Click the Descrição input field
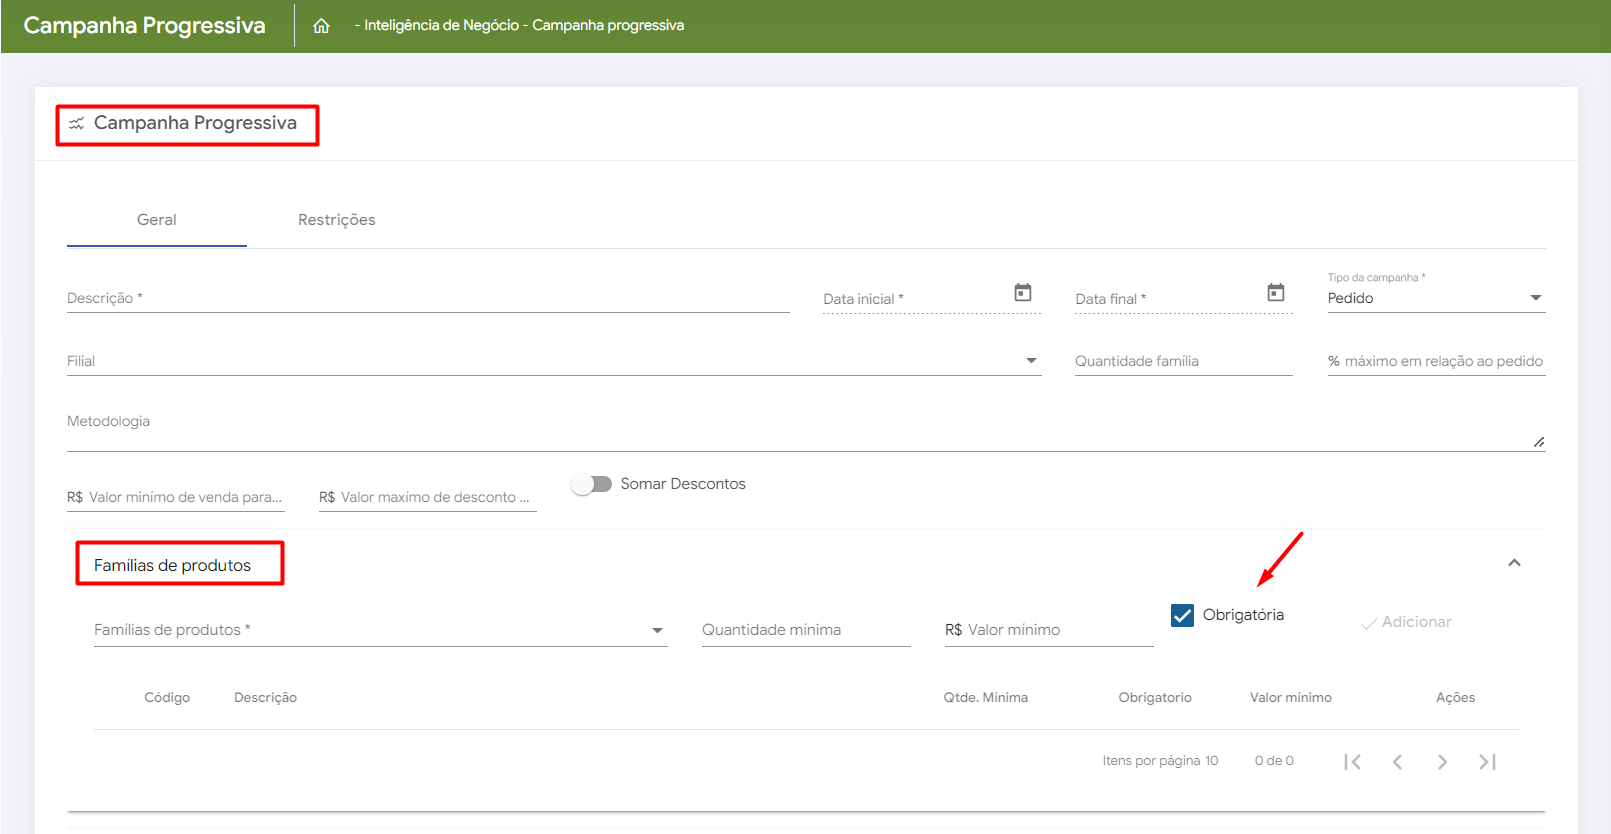 (x=428, y=298)
